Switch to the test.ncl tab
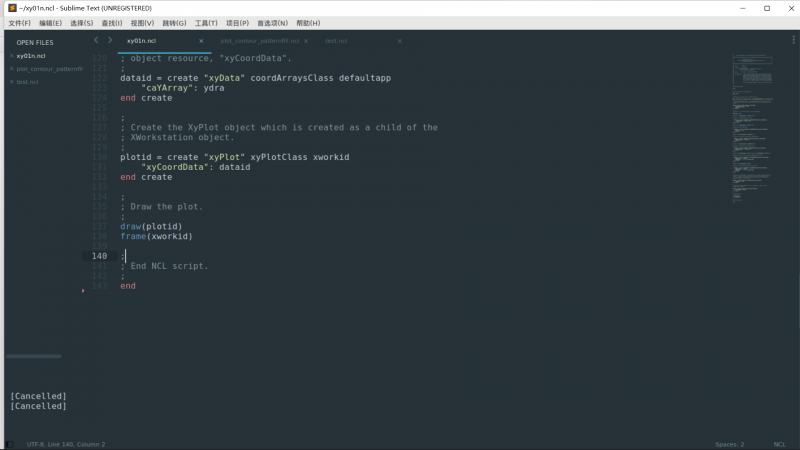 click(336, 41)
